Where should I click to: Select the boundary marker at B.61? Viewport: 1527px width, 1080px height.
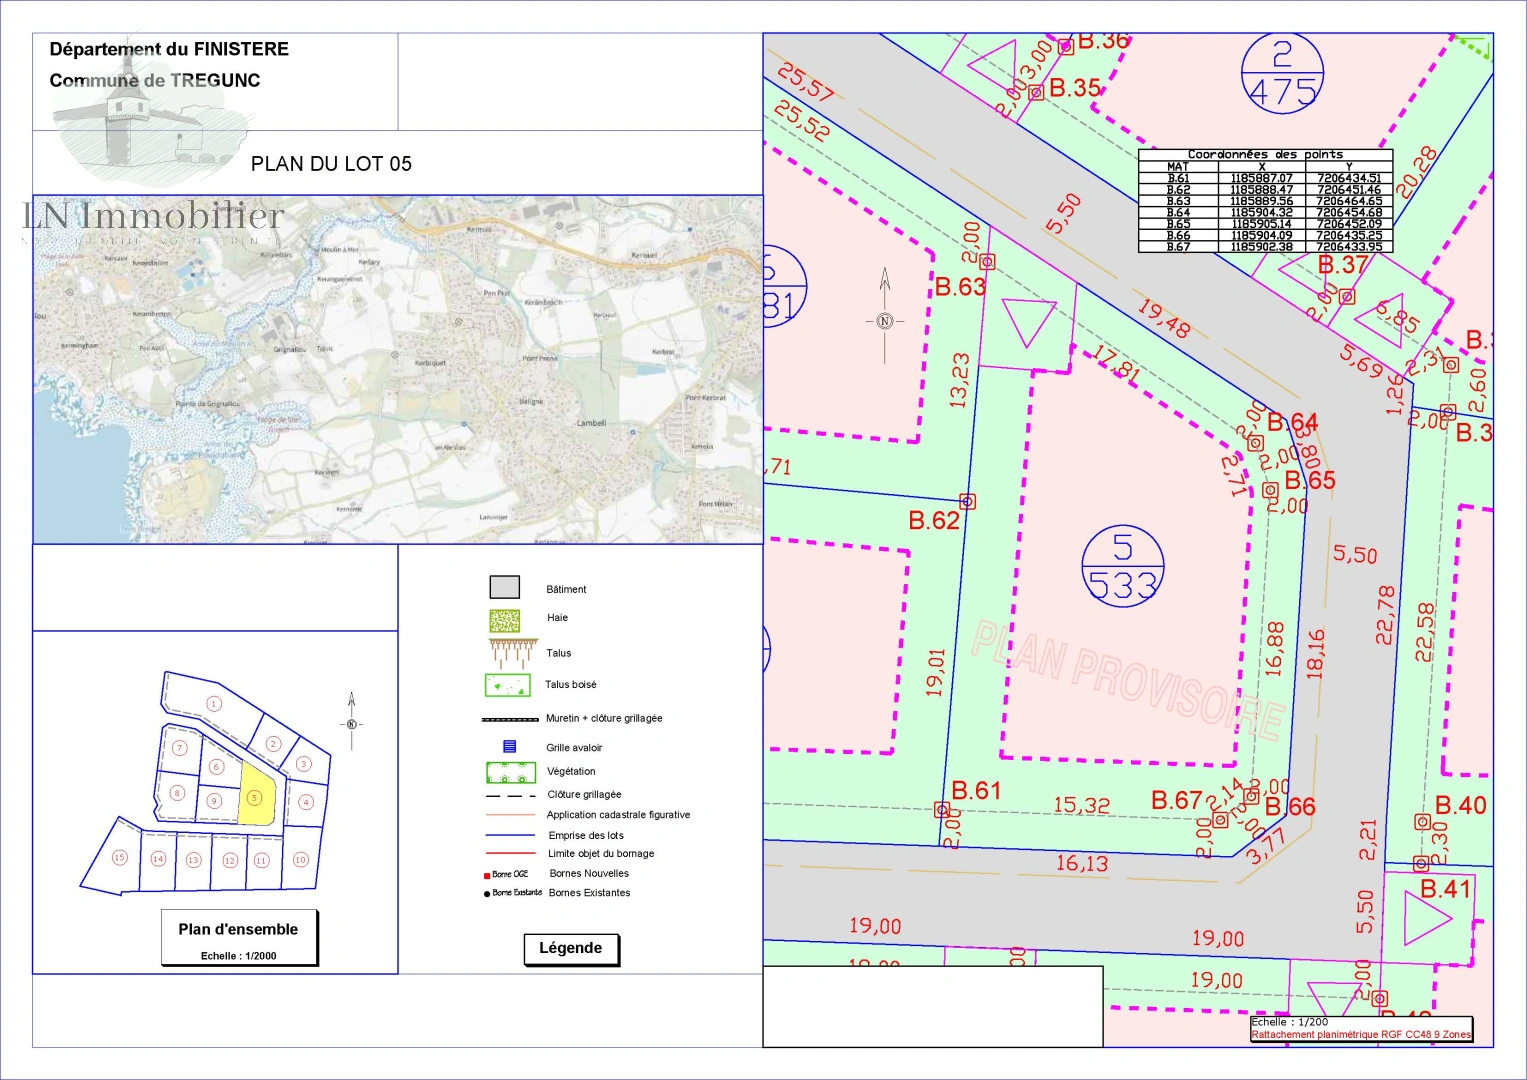(941, 809)
